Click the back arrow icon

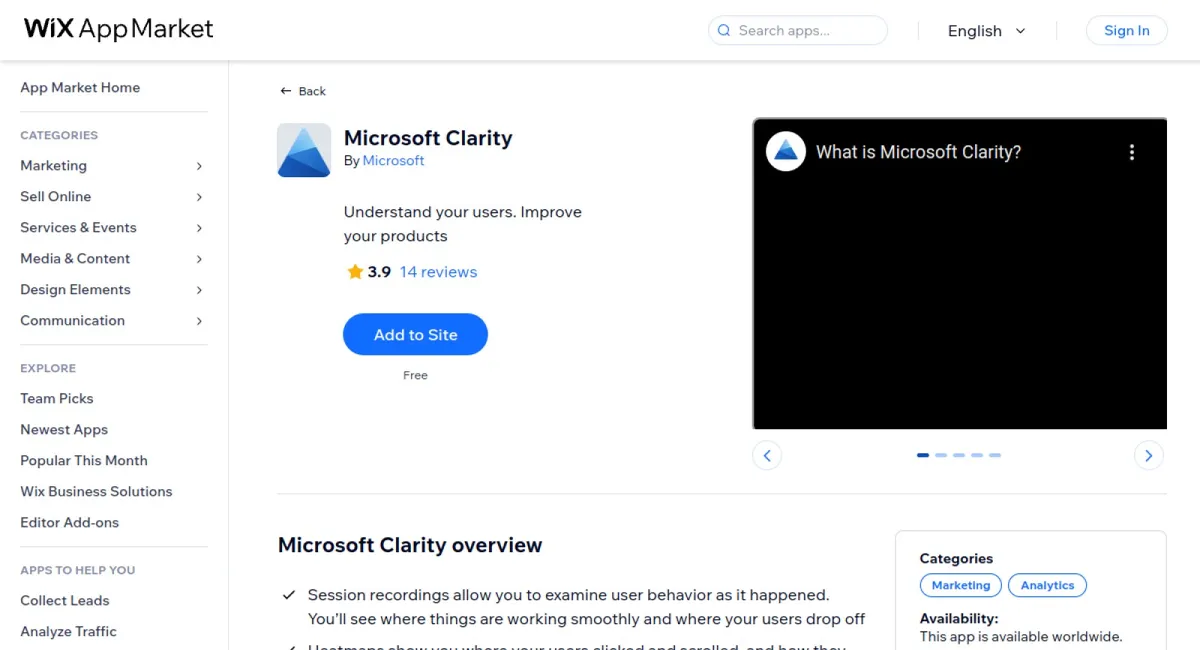tap(285, 91)
